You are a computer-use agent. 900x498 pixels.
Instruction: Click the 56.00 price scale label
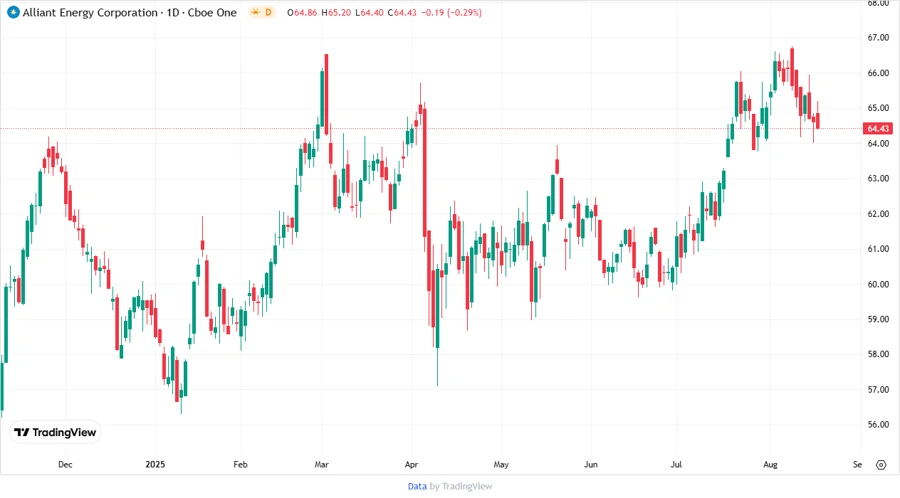(x=879, y=424)
